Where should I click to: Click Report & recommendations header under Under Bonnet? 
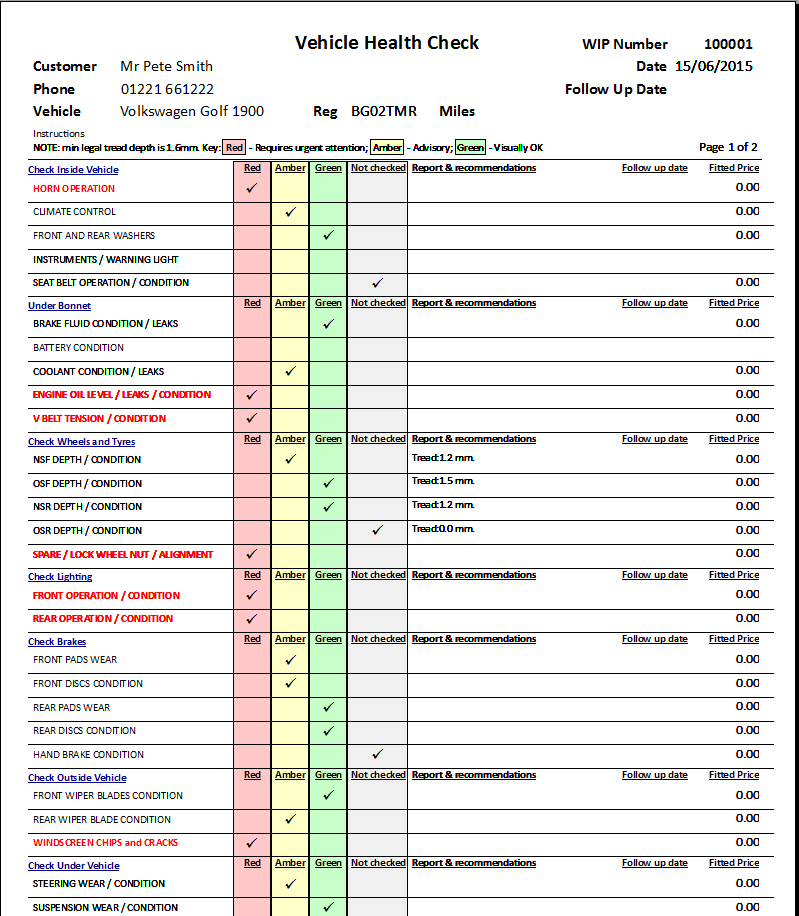pyautogui.click(x=474, y=303)
